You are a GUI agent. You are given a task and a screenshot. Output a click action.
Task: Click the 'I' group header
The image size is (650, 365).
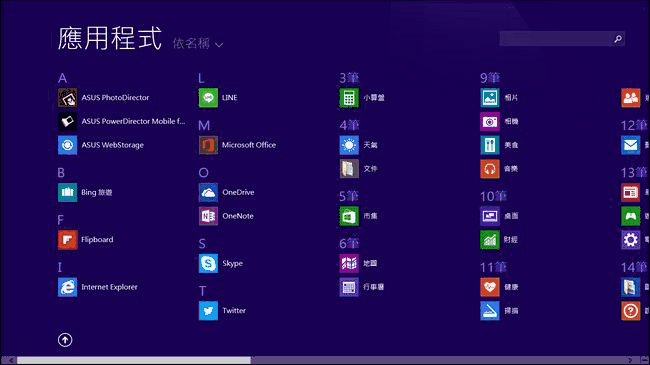point(60,267)
